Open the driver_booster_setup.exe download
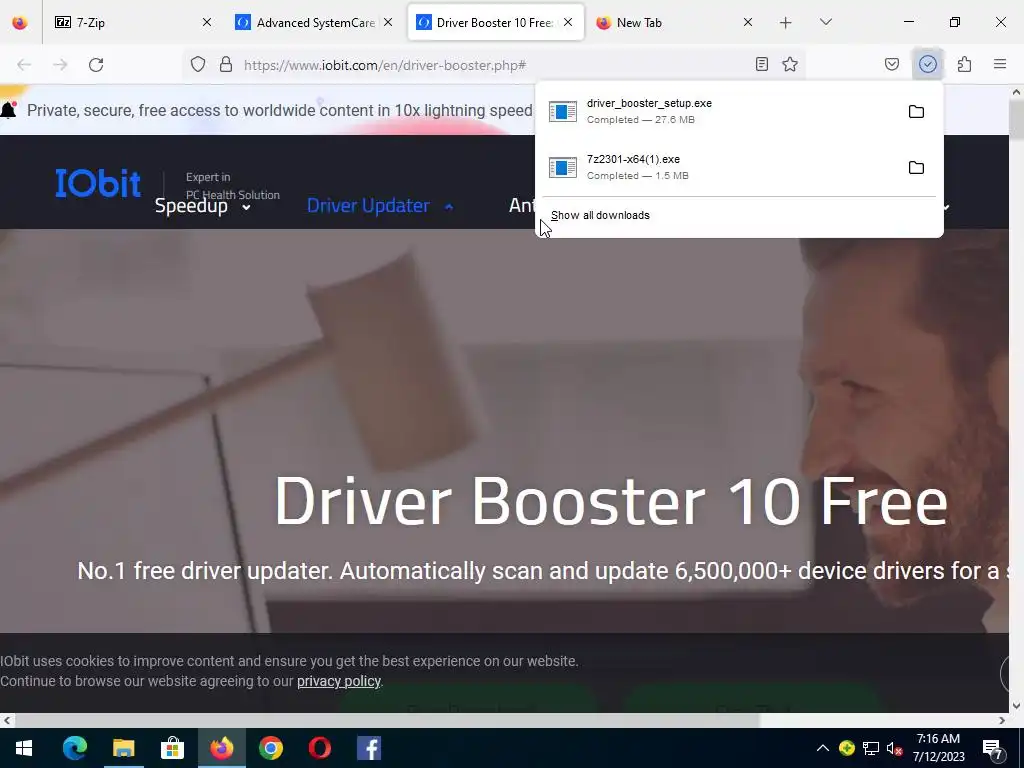1024x768 pixels. tap(720, 112)
